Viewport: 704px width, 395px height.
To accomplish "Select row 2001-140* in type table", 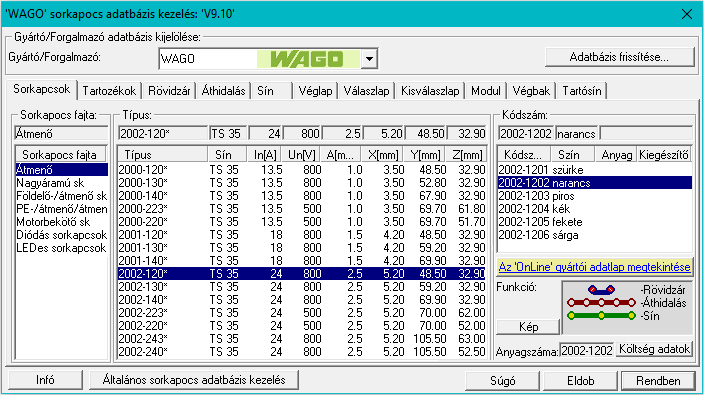I will (x=302, y=261).
